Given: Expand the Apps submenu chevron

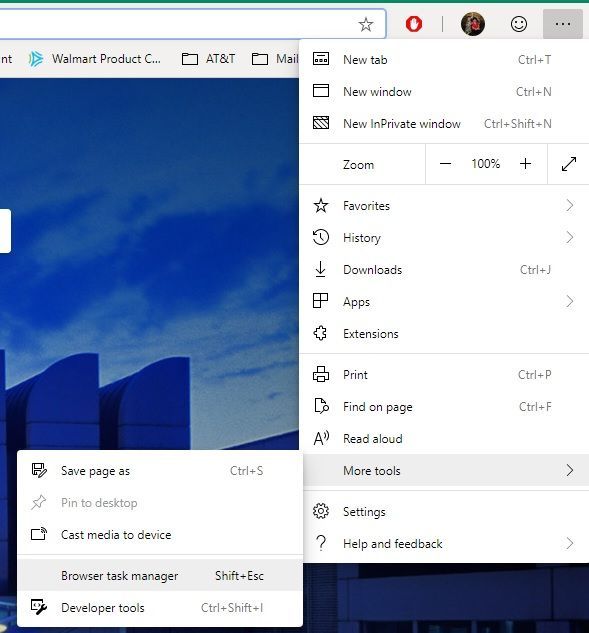Looking at the screenshot, I should coord(570,301).
